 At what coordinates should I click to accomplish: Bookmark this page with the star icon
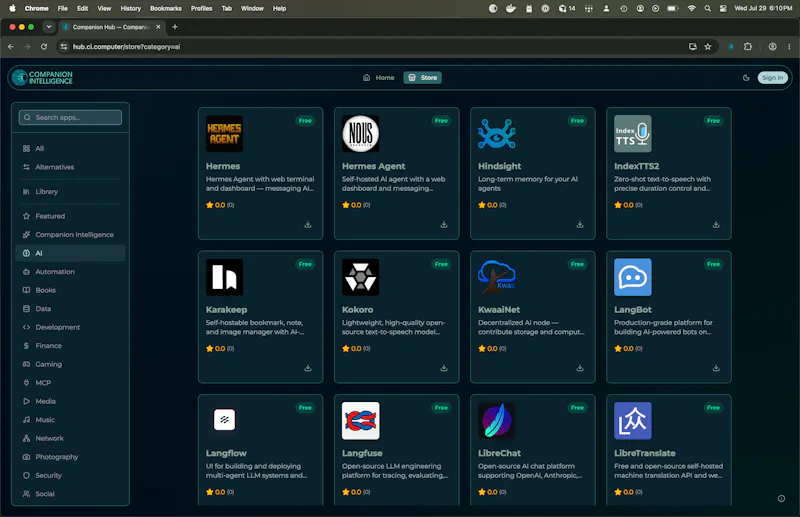pos(708,46)
